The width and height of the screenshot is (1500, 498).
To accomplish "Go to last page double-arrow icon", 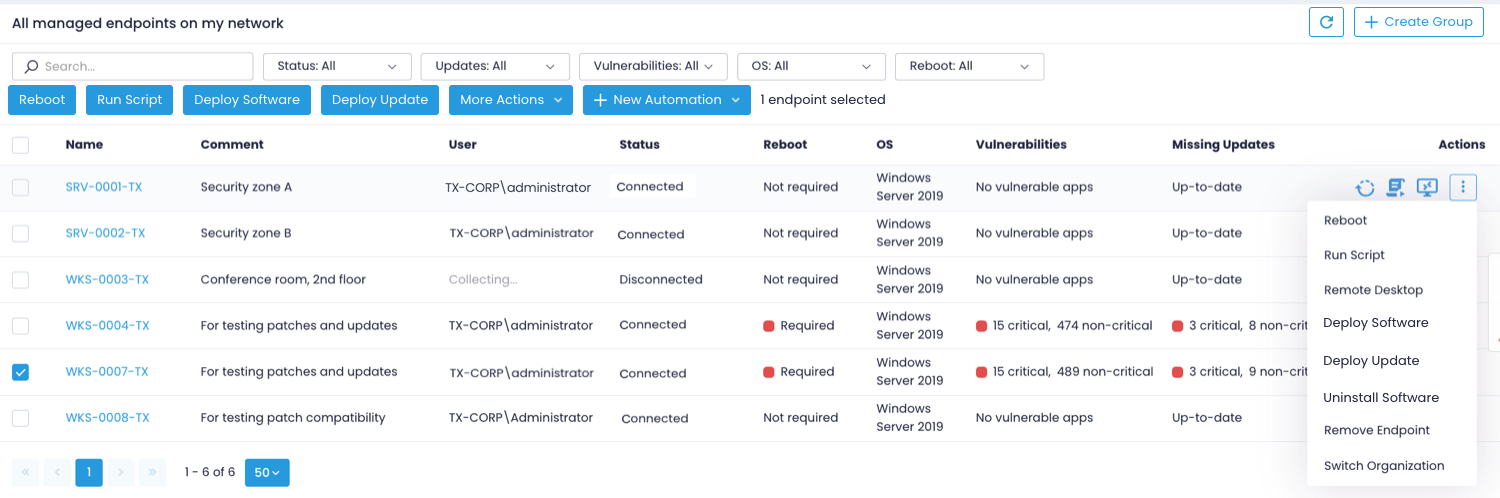I will pyautogui.click(x=153, y=472).
